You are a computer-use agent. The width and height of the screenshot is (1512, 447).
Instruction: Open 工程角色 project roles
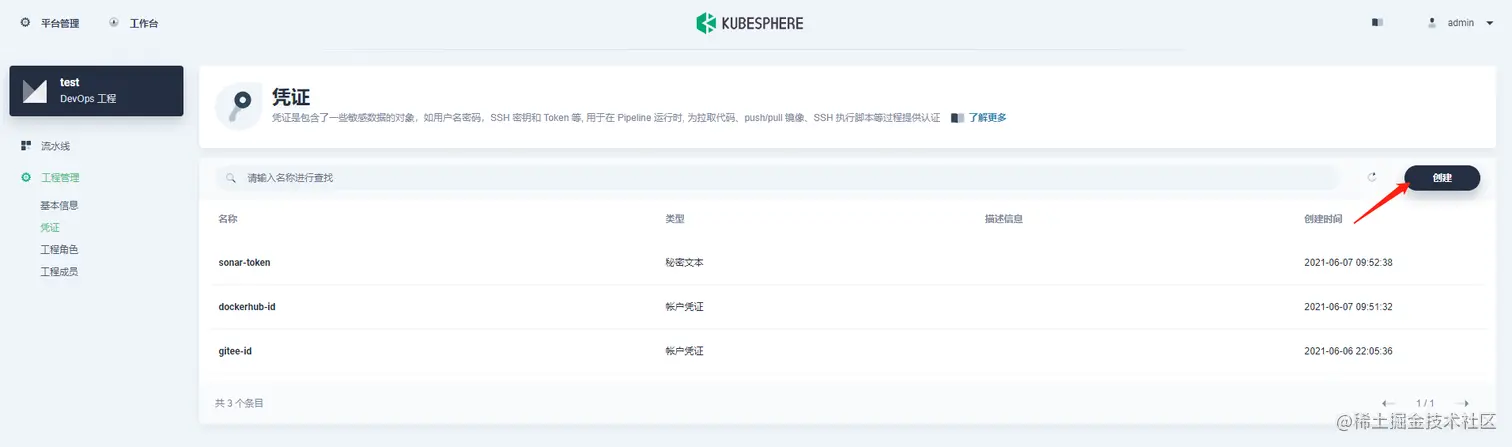(x=59, y=249)
